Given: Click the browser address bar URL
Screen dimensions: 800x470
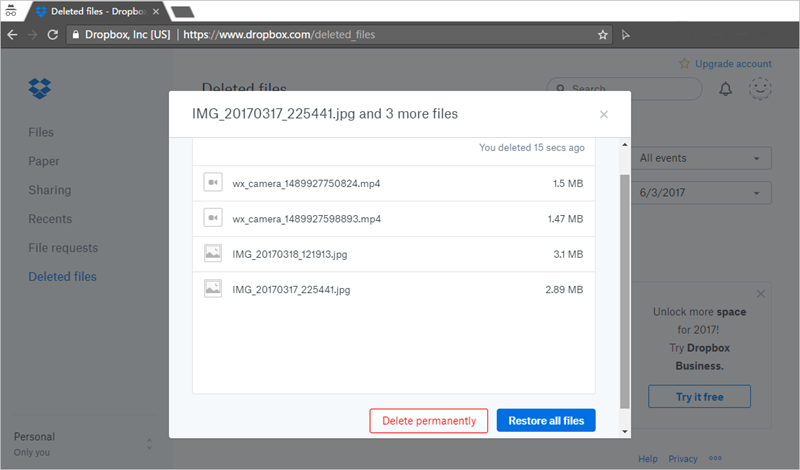Looking at the screenshot, I should coord(279,35).
